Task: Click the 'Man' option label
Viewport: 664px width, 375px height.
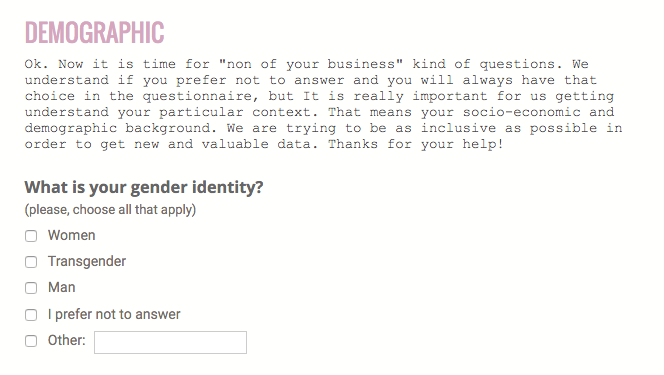Action: [62, 287]
